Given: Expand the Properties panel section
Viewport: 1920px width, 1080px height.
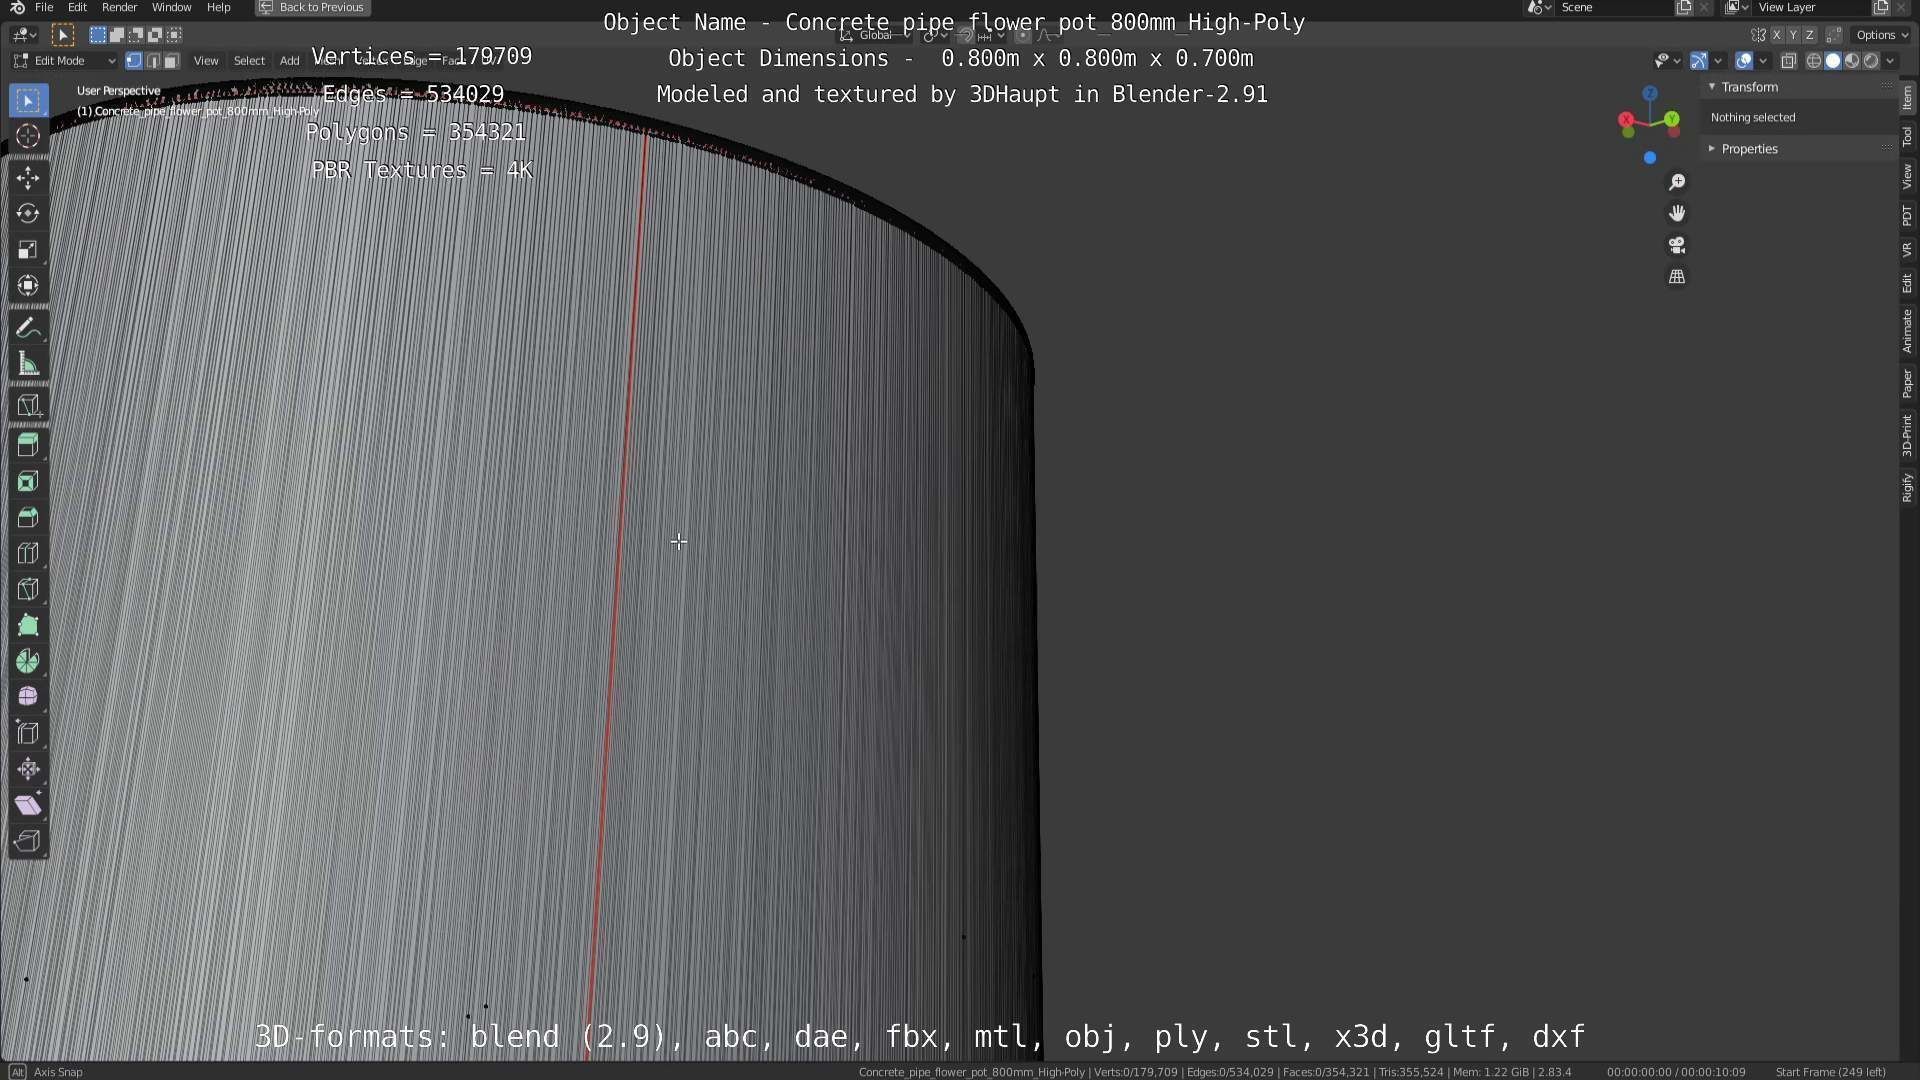Looking at the screenshot, I should pyautogui.click(x=1749, y=149).
